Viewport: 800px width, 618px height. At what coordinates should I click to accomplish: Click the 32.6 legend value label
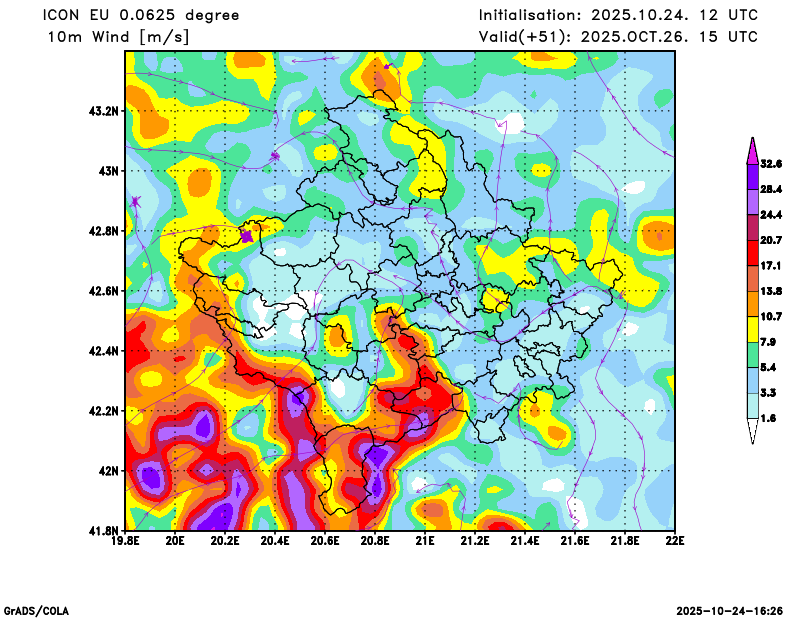pyautogui.click(x=770, y=163)
